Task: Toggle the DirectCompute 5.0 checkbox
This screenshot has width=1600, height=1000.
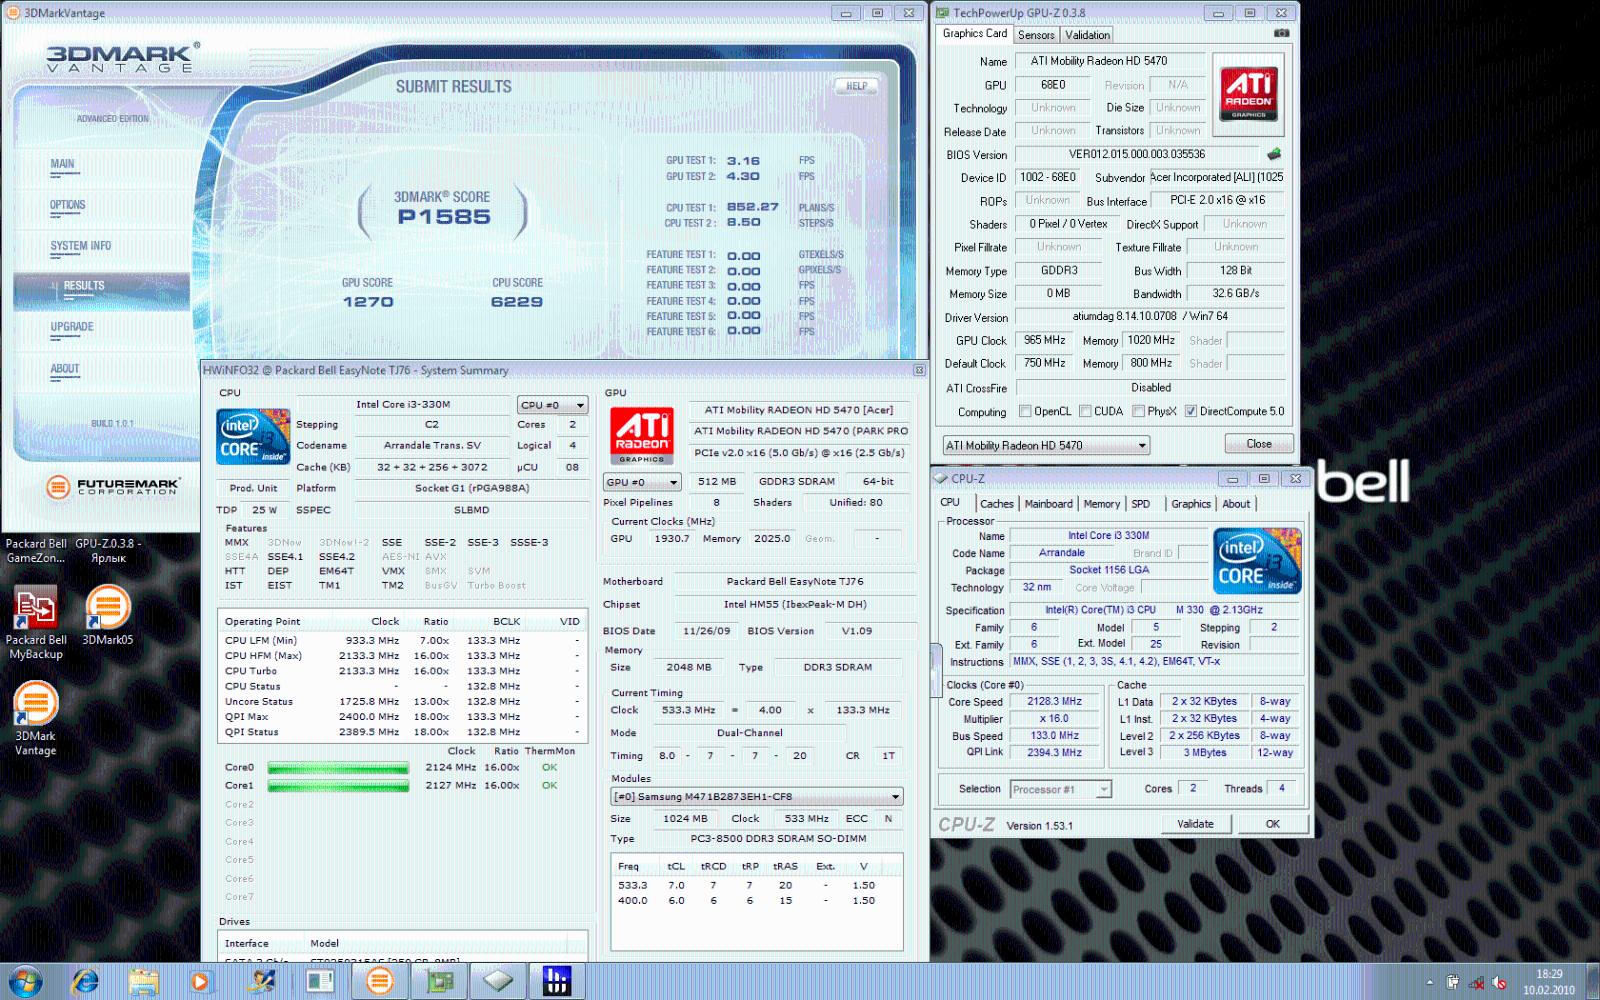Action: pos(1191,411)
